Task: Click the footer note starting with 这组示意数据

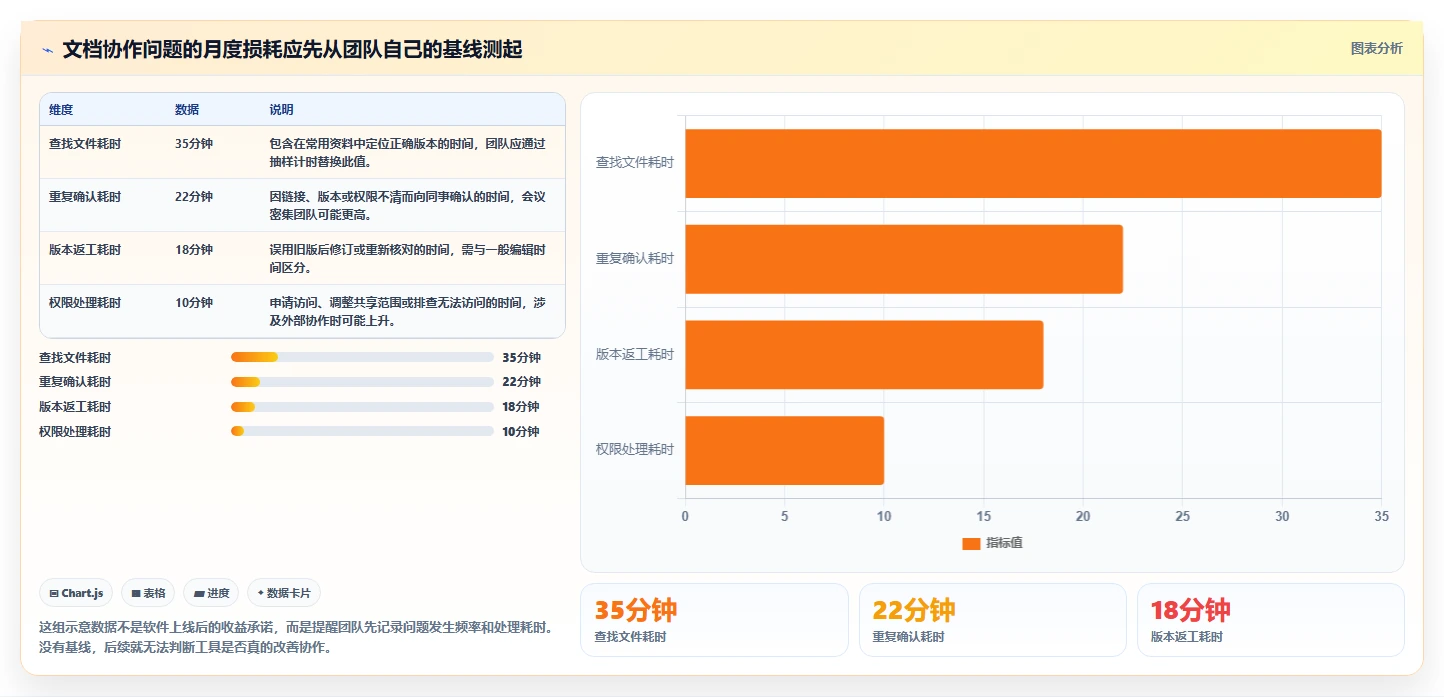Action: point(296,637)
